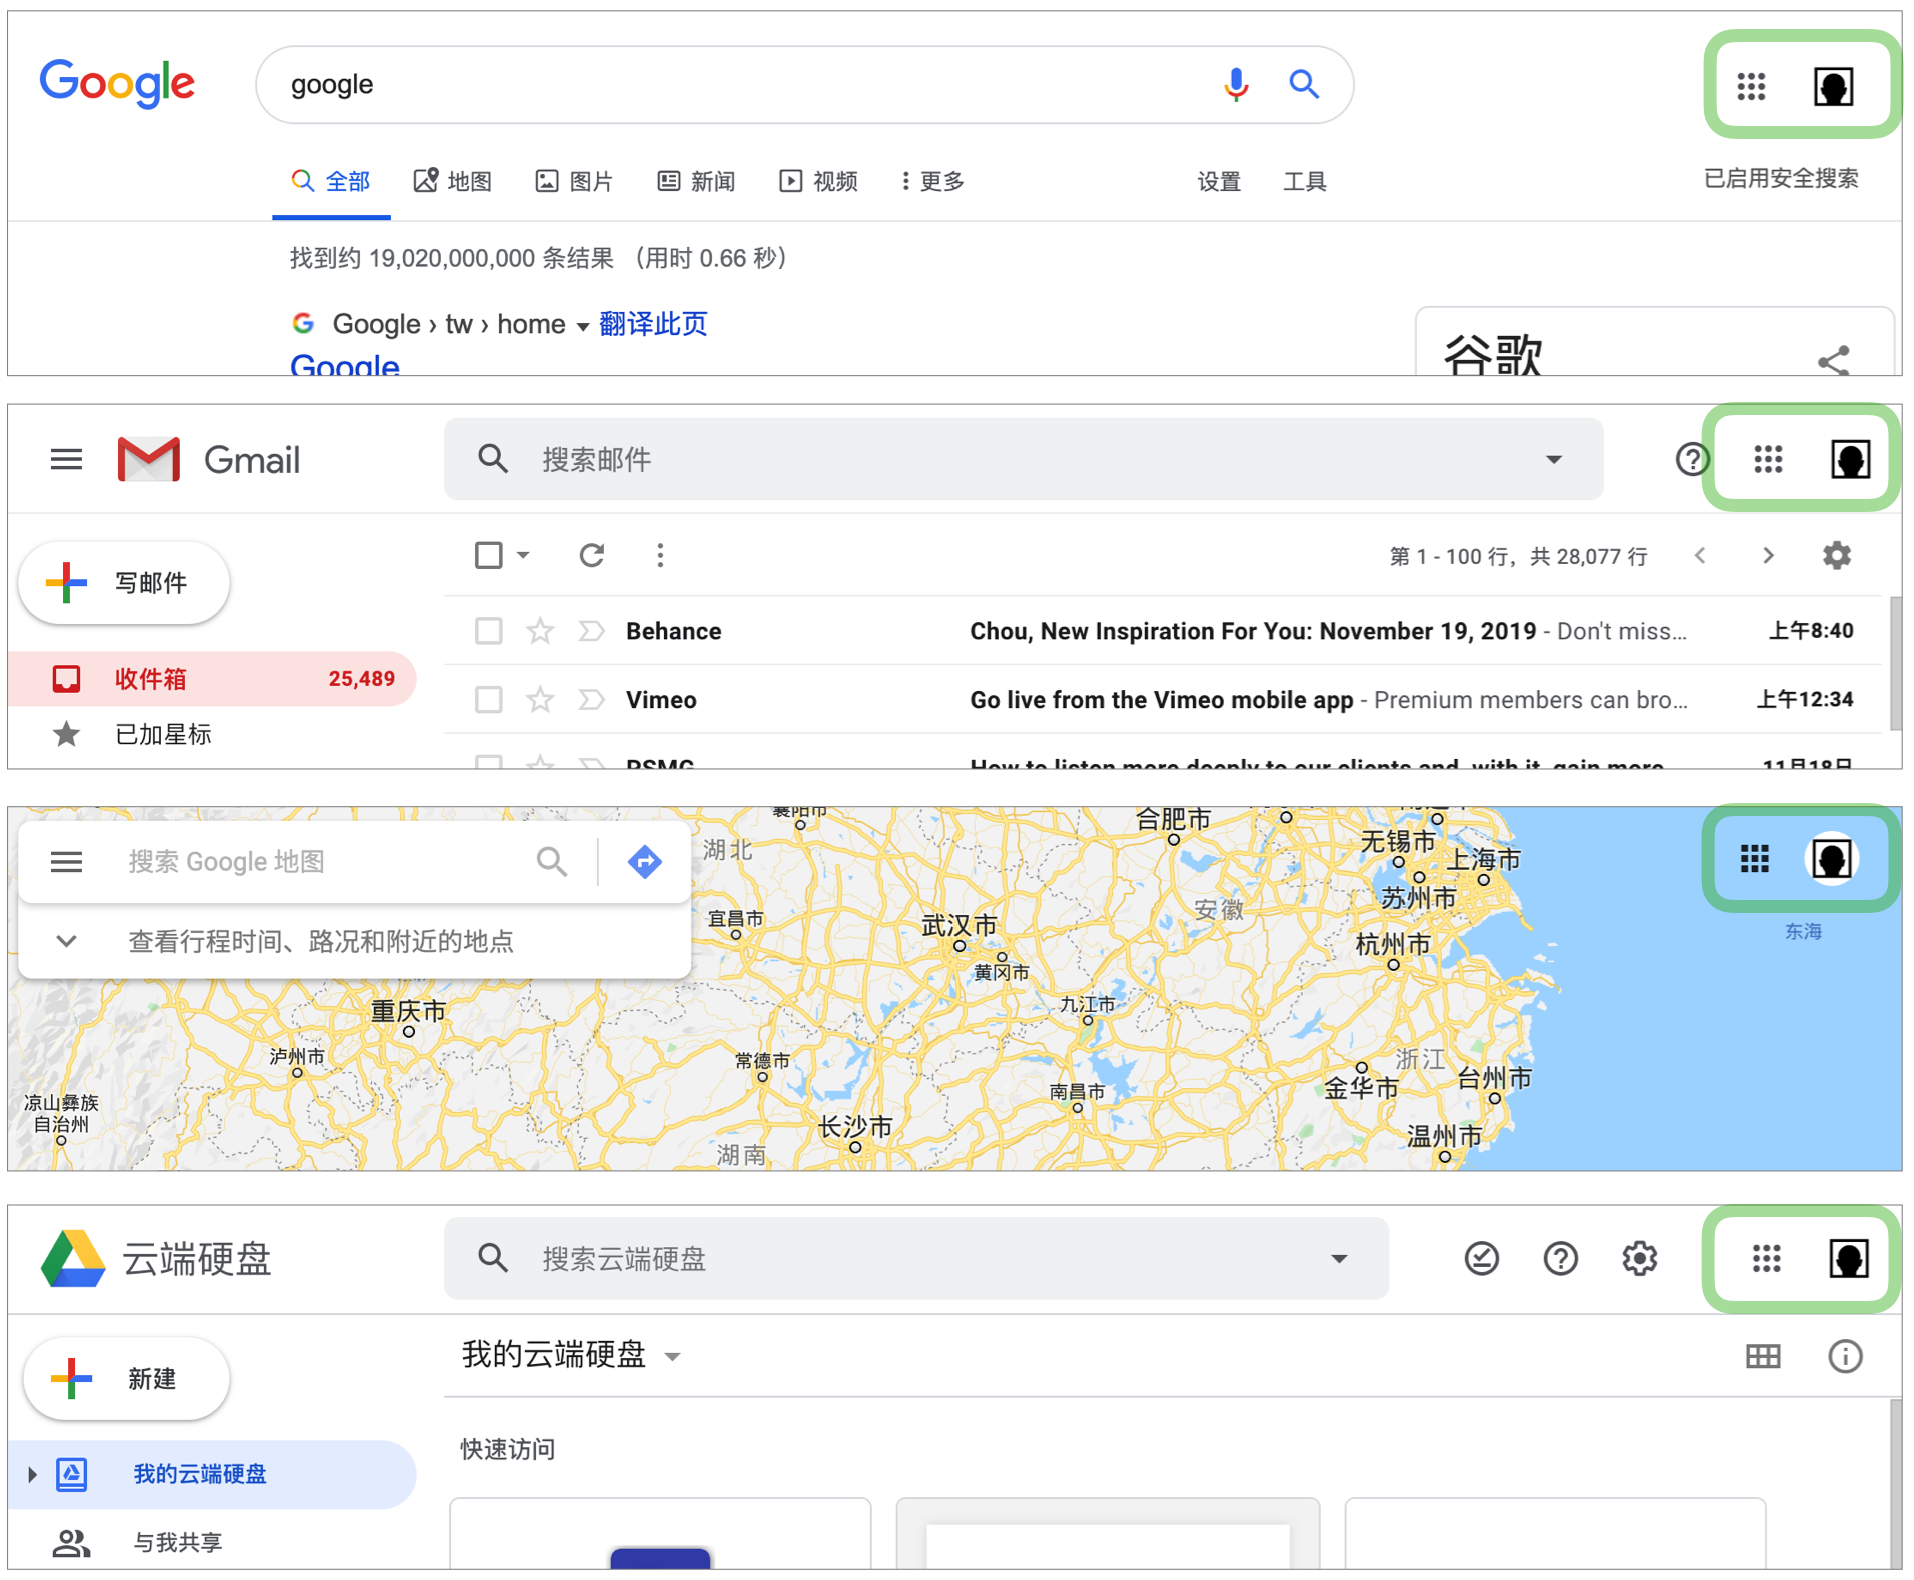Viewport: 1914px width, 1580px height.
Task: Open Google apps grid on Maps
Action: point(1755,858)
